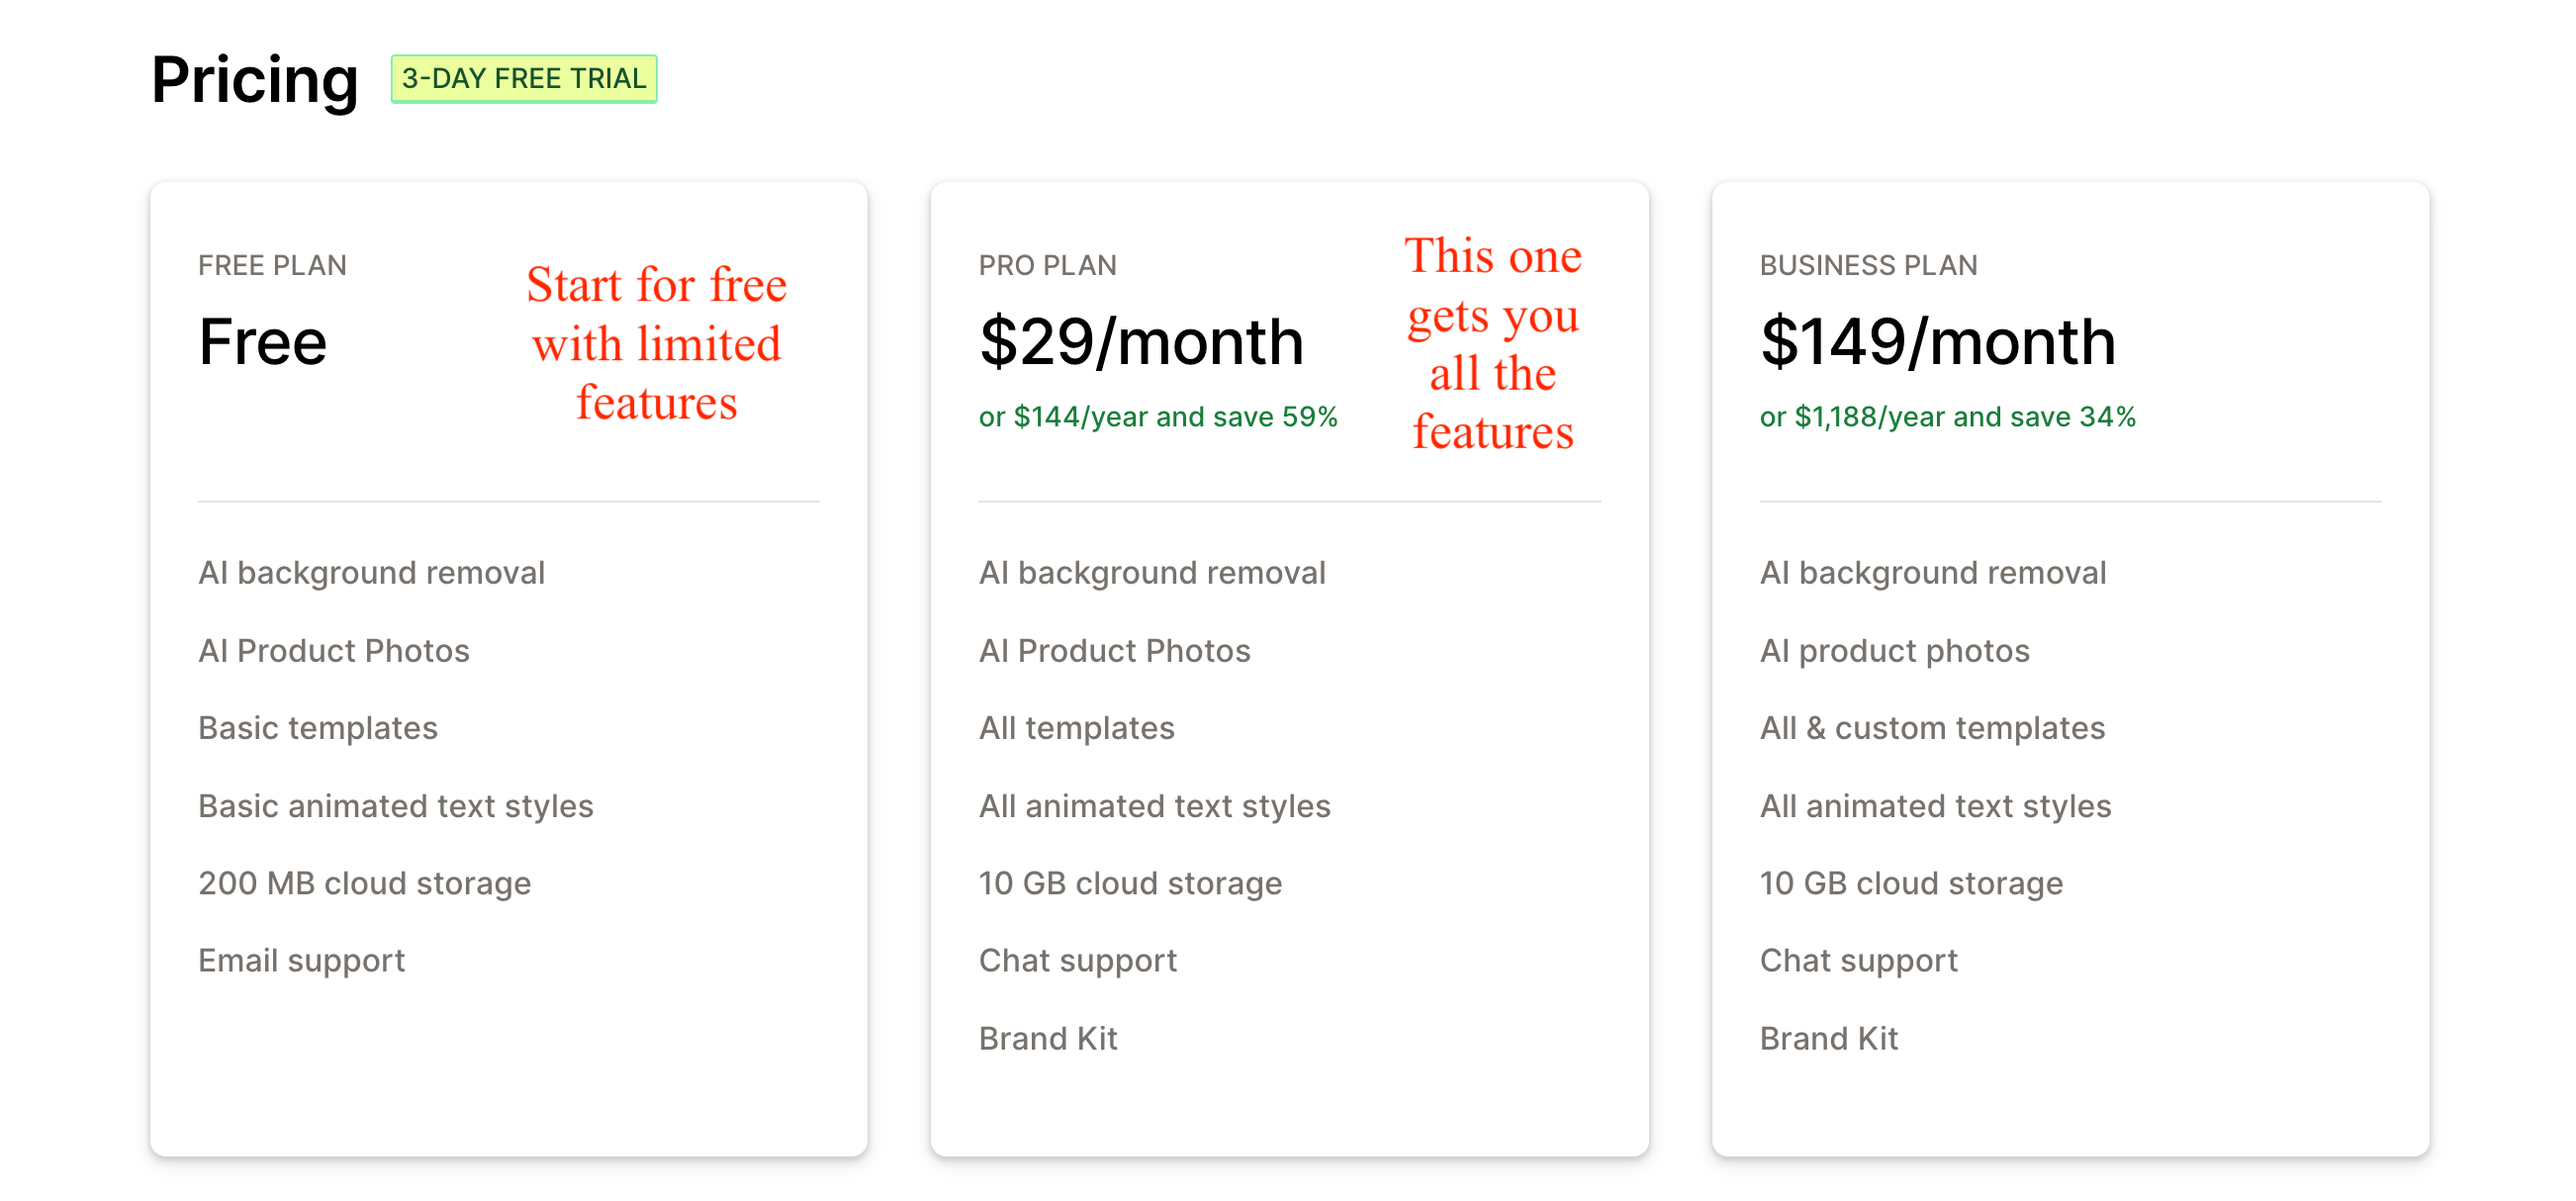Click All templates in Pro plan
This screenshot has height=1201, width=2576.
click(x=1076, y=728)
